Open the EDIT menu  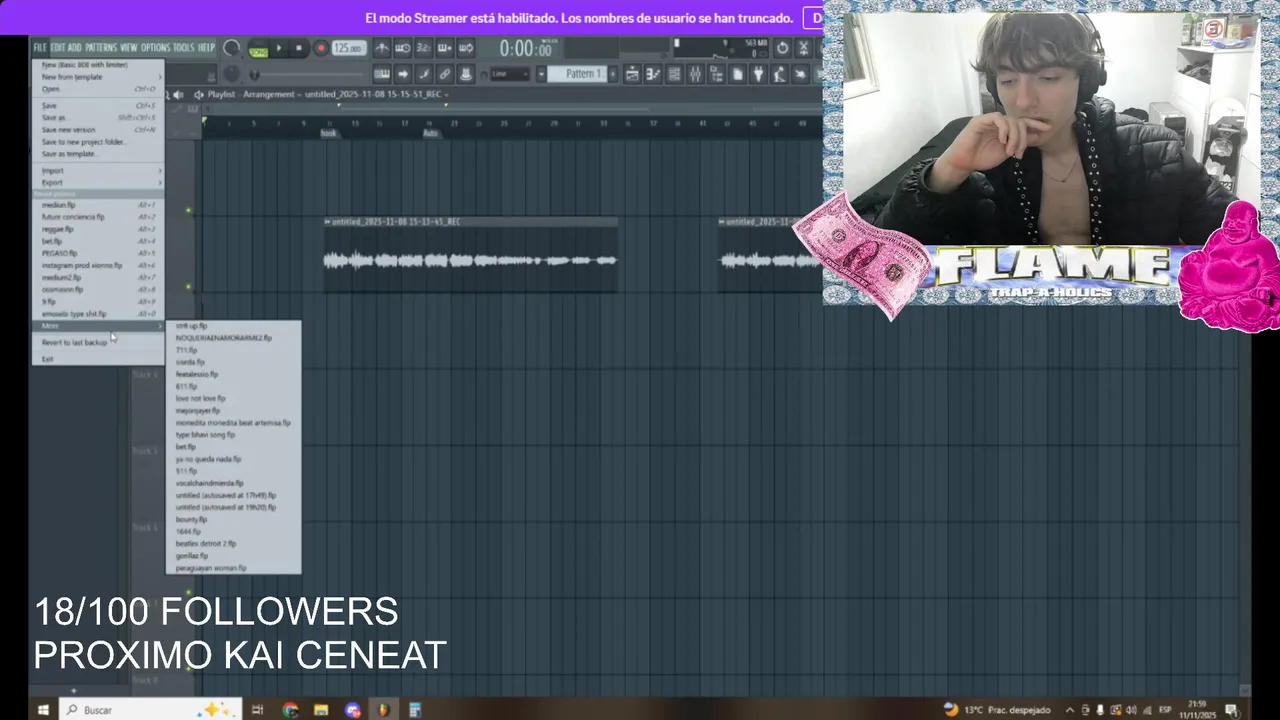tap(58, 48)
